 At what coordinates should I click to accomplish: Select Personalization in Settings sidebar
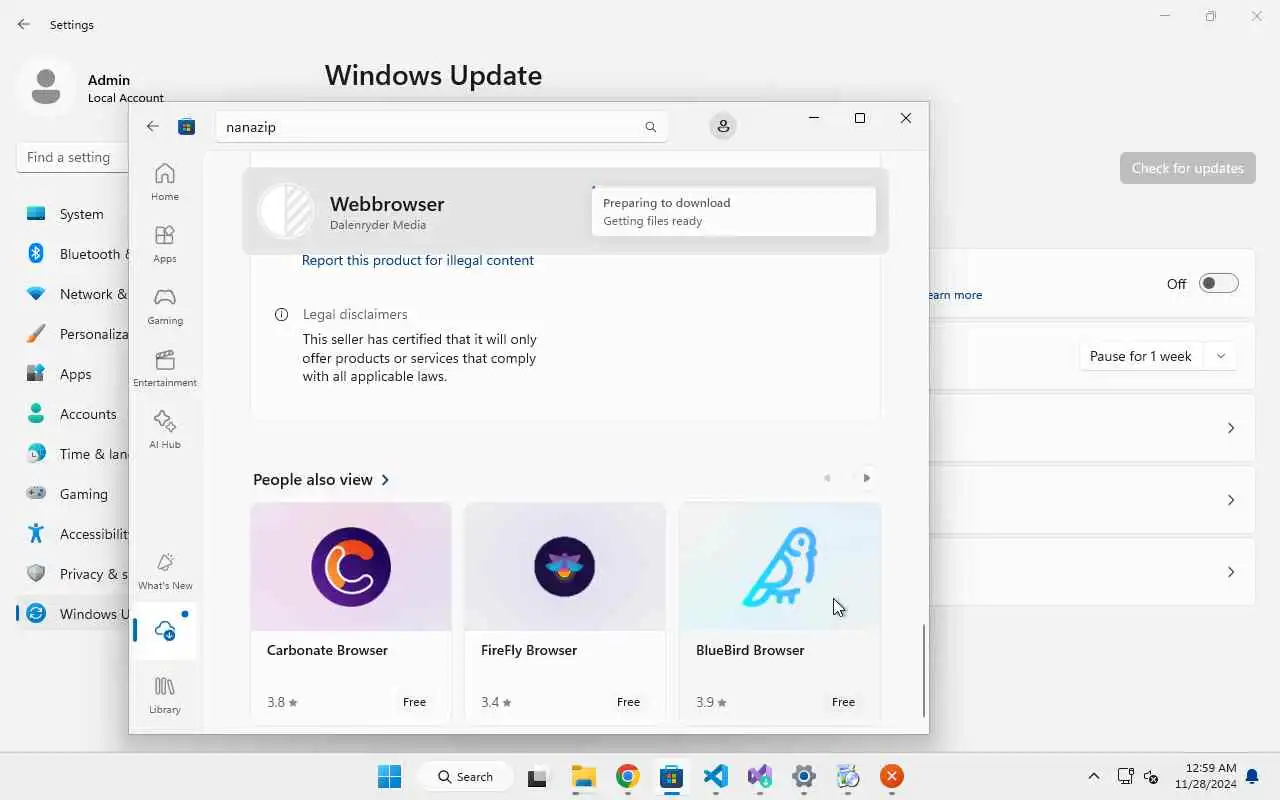(x=73, y=334)
